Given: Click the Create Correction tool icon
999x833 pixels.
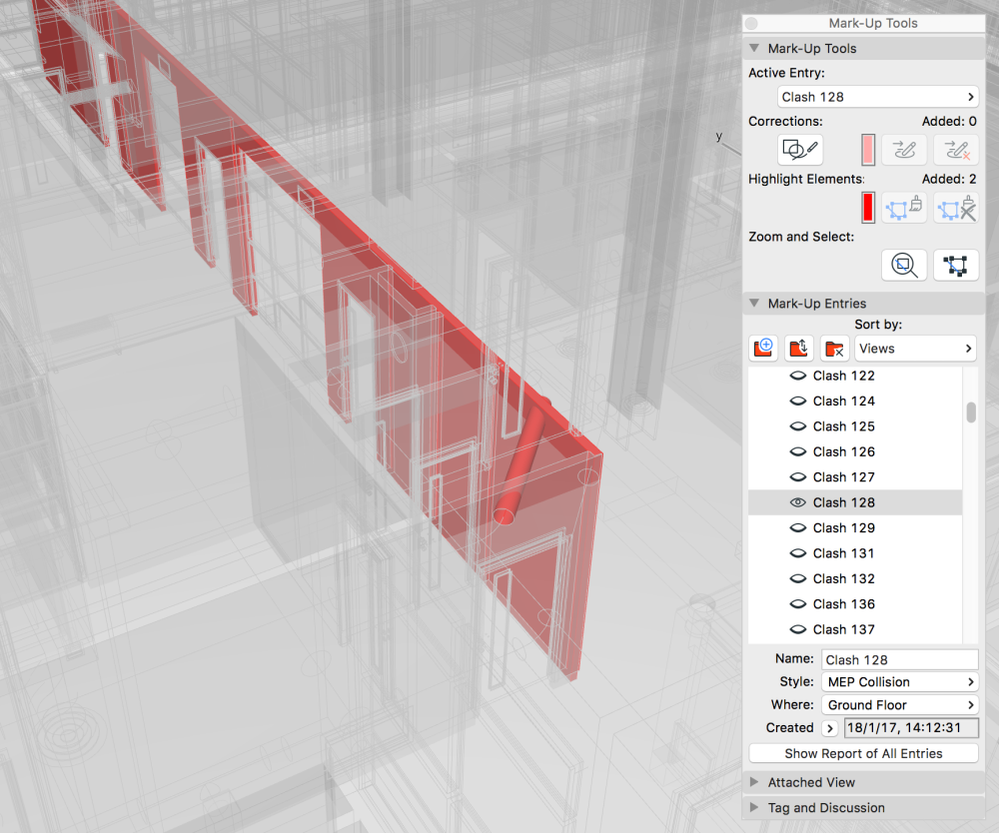Looking at the screenshot, I should tap(800, 150).
